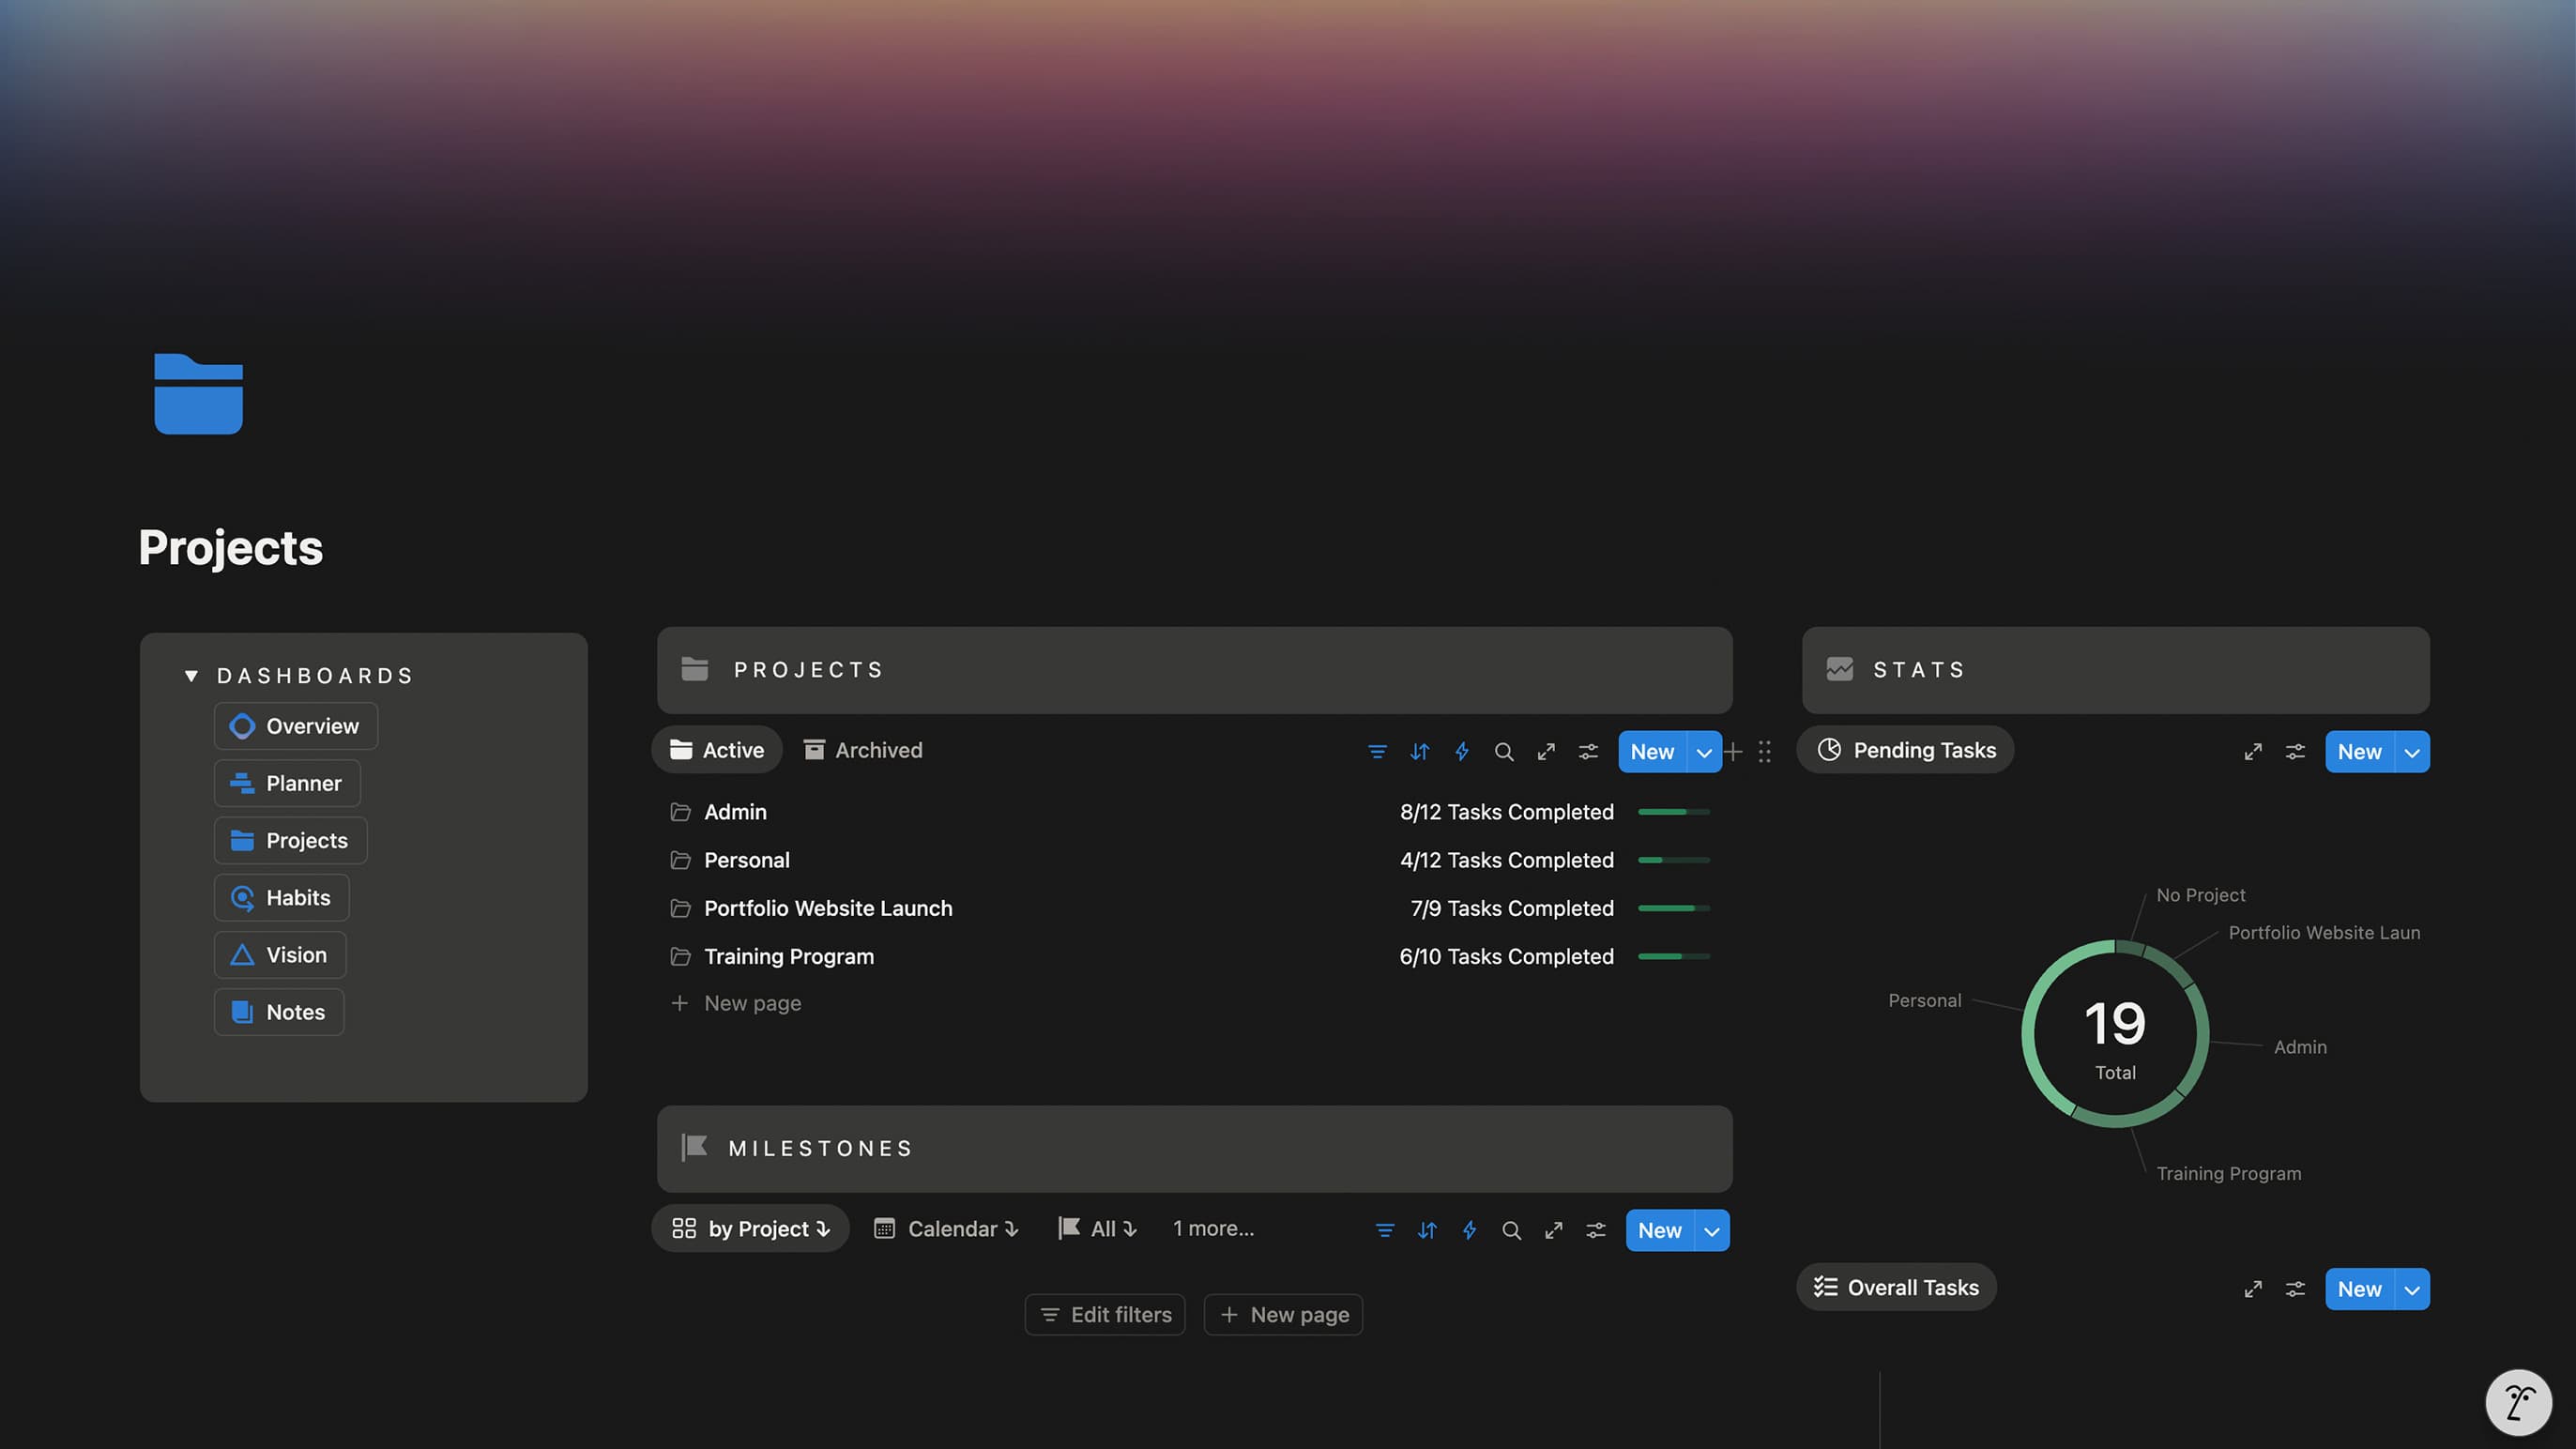Collapse the Dashboards section

pos(191,675)
